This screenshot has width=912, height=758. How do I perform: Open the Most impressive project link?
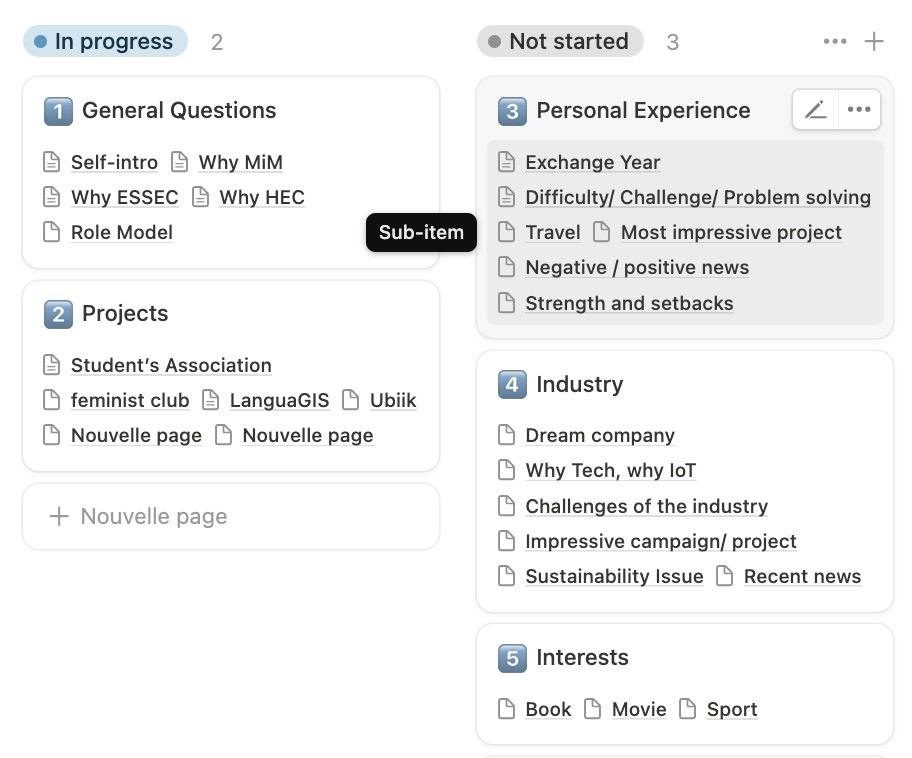coord(731,232)
